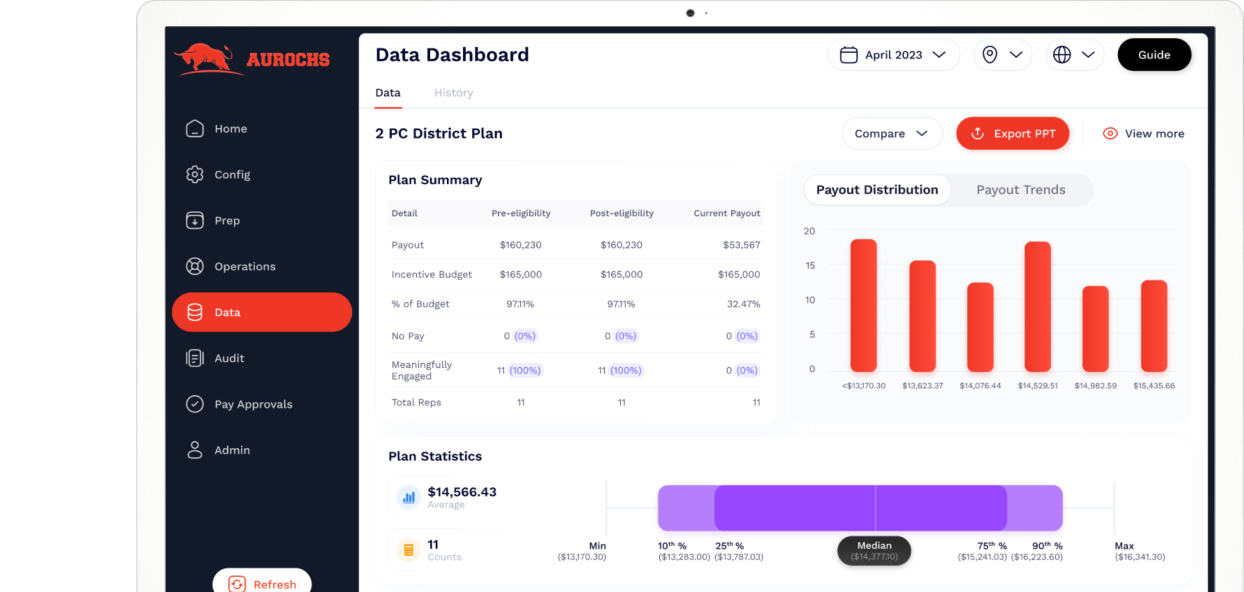Open Operations lifebuoy icon
This screenshot has width=1244, height=592.
[195, 267]
